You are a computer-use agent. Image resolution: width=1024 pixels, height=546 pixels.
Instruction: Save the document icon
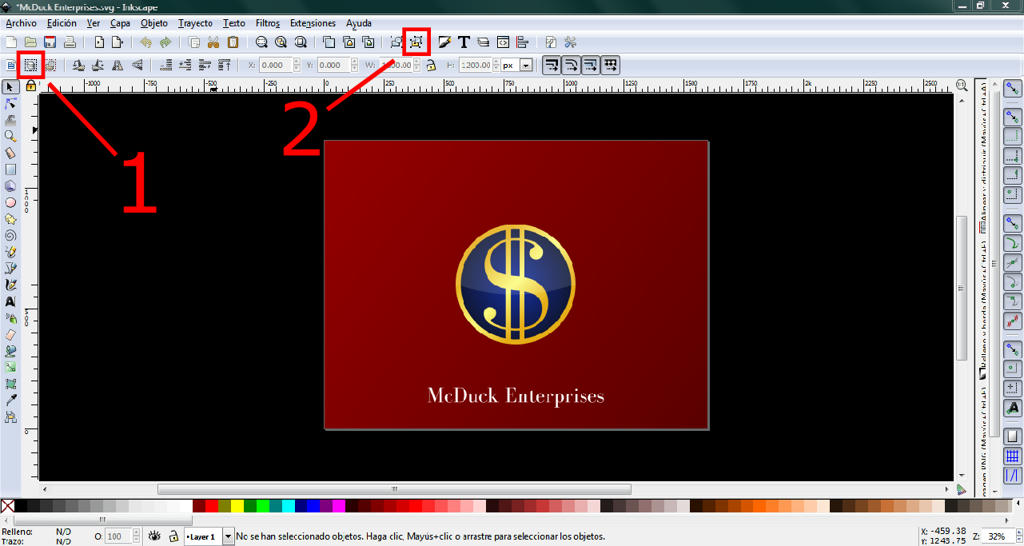(x=50, y=42)
